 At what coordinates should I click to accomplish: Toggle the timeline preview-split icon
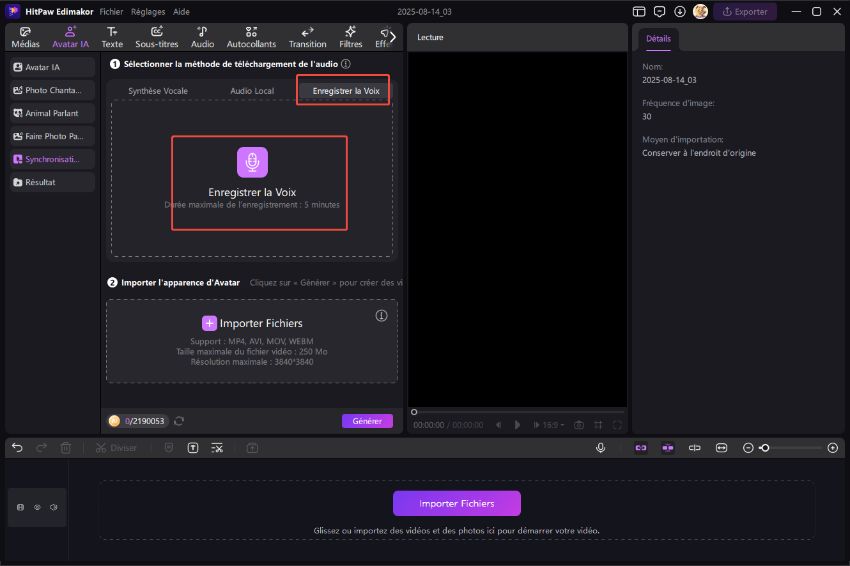click(694, 448)
